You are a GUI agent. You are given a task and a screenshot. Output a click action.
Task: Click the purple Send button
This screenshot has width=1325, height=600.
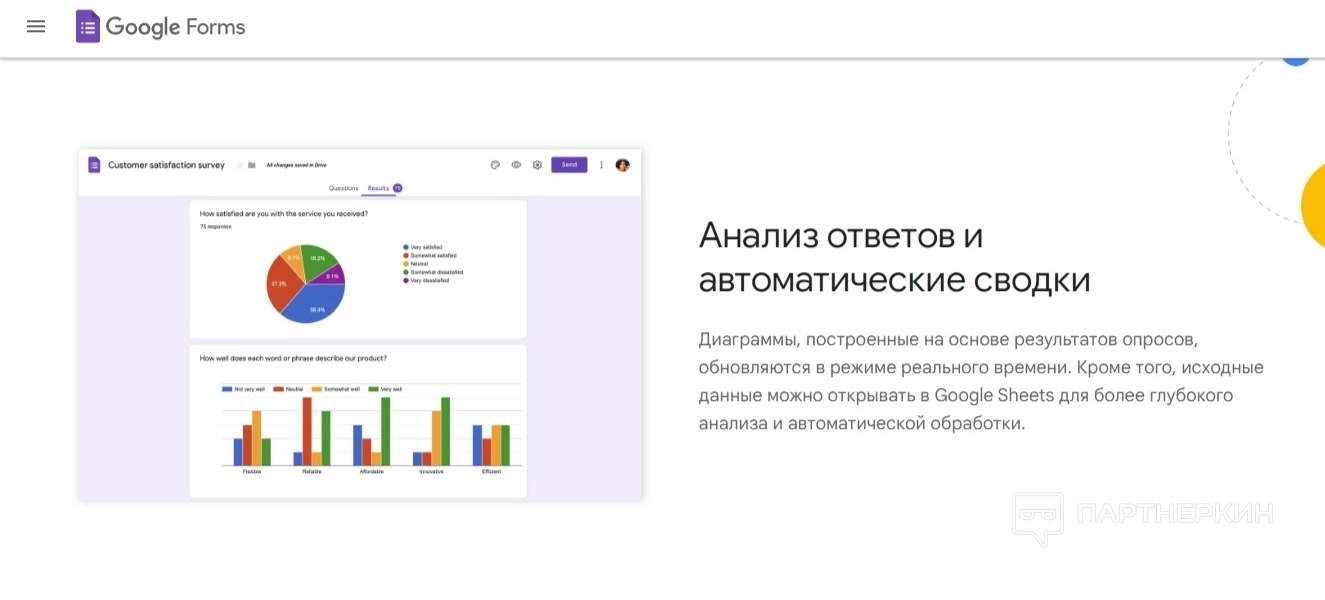569,165
